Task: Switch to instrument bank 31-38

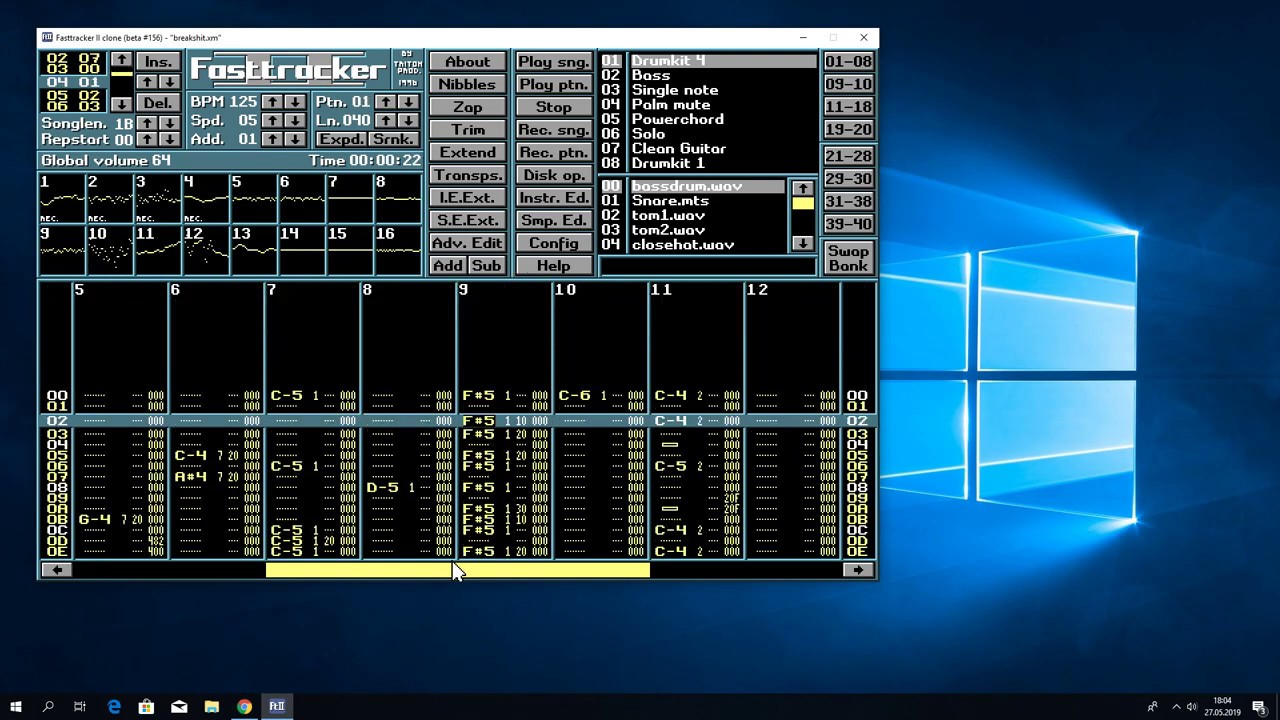Action: click(x=848, y=201)
